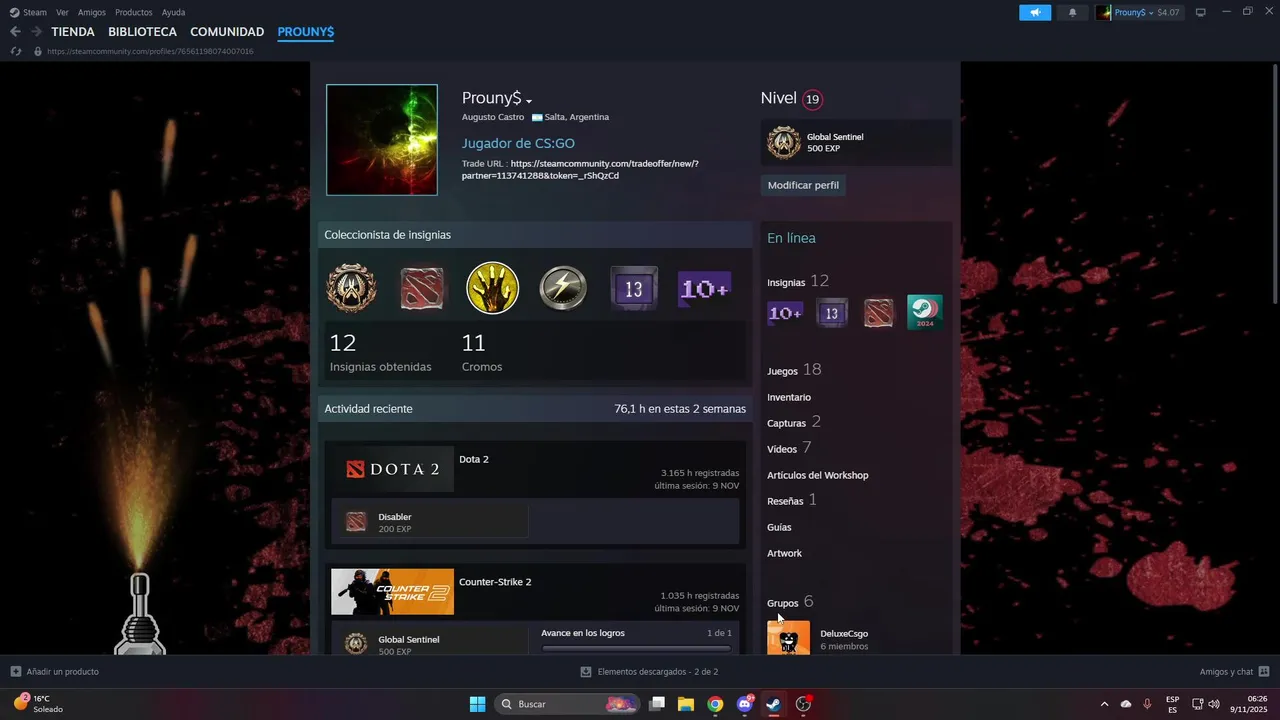Click the profile URL address bar

150,51
